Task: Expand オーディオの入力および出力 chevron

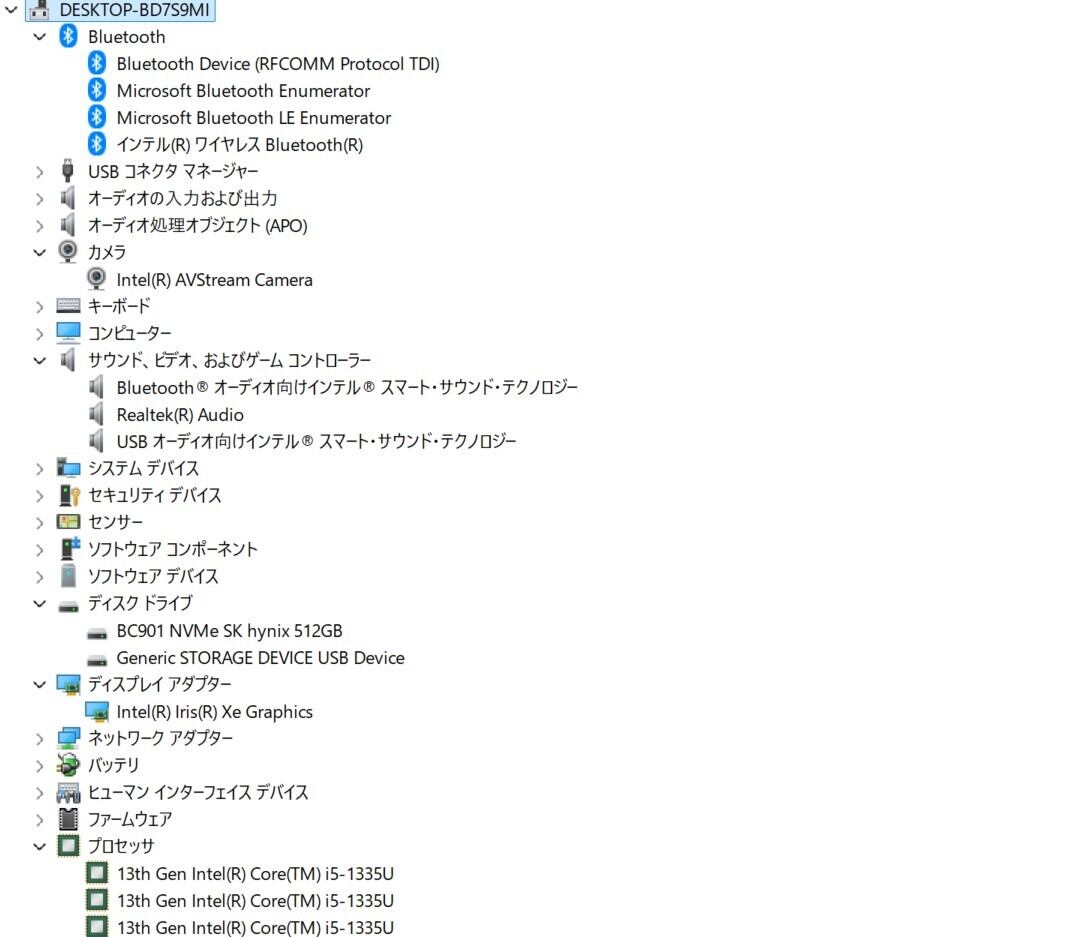Action: point(39,199)
